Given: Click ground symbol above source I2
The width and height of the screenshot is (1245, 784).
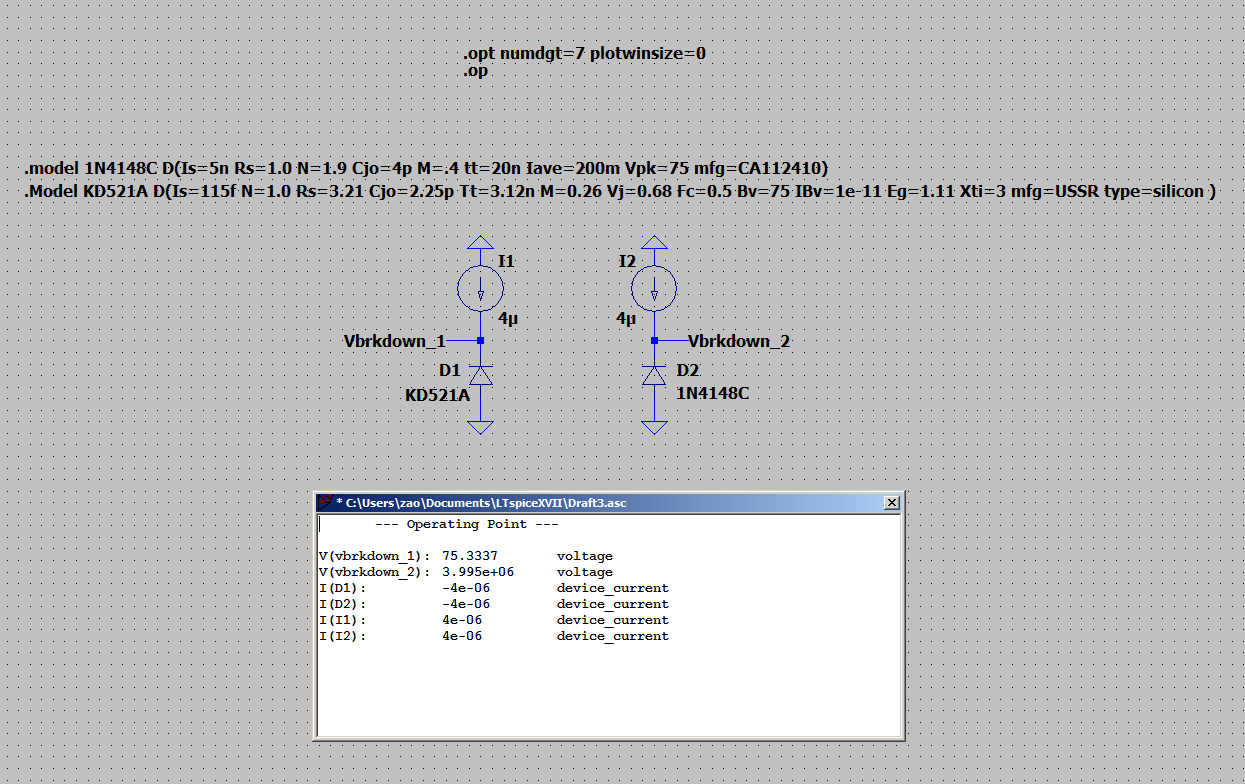Looking at the screenshot, I should click(x=654, y=243).
